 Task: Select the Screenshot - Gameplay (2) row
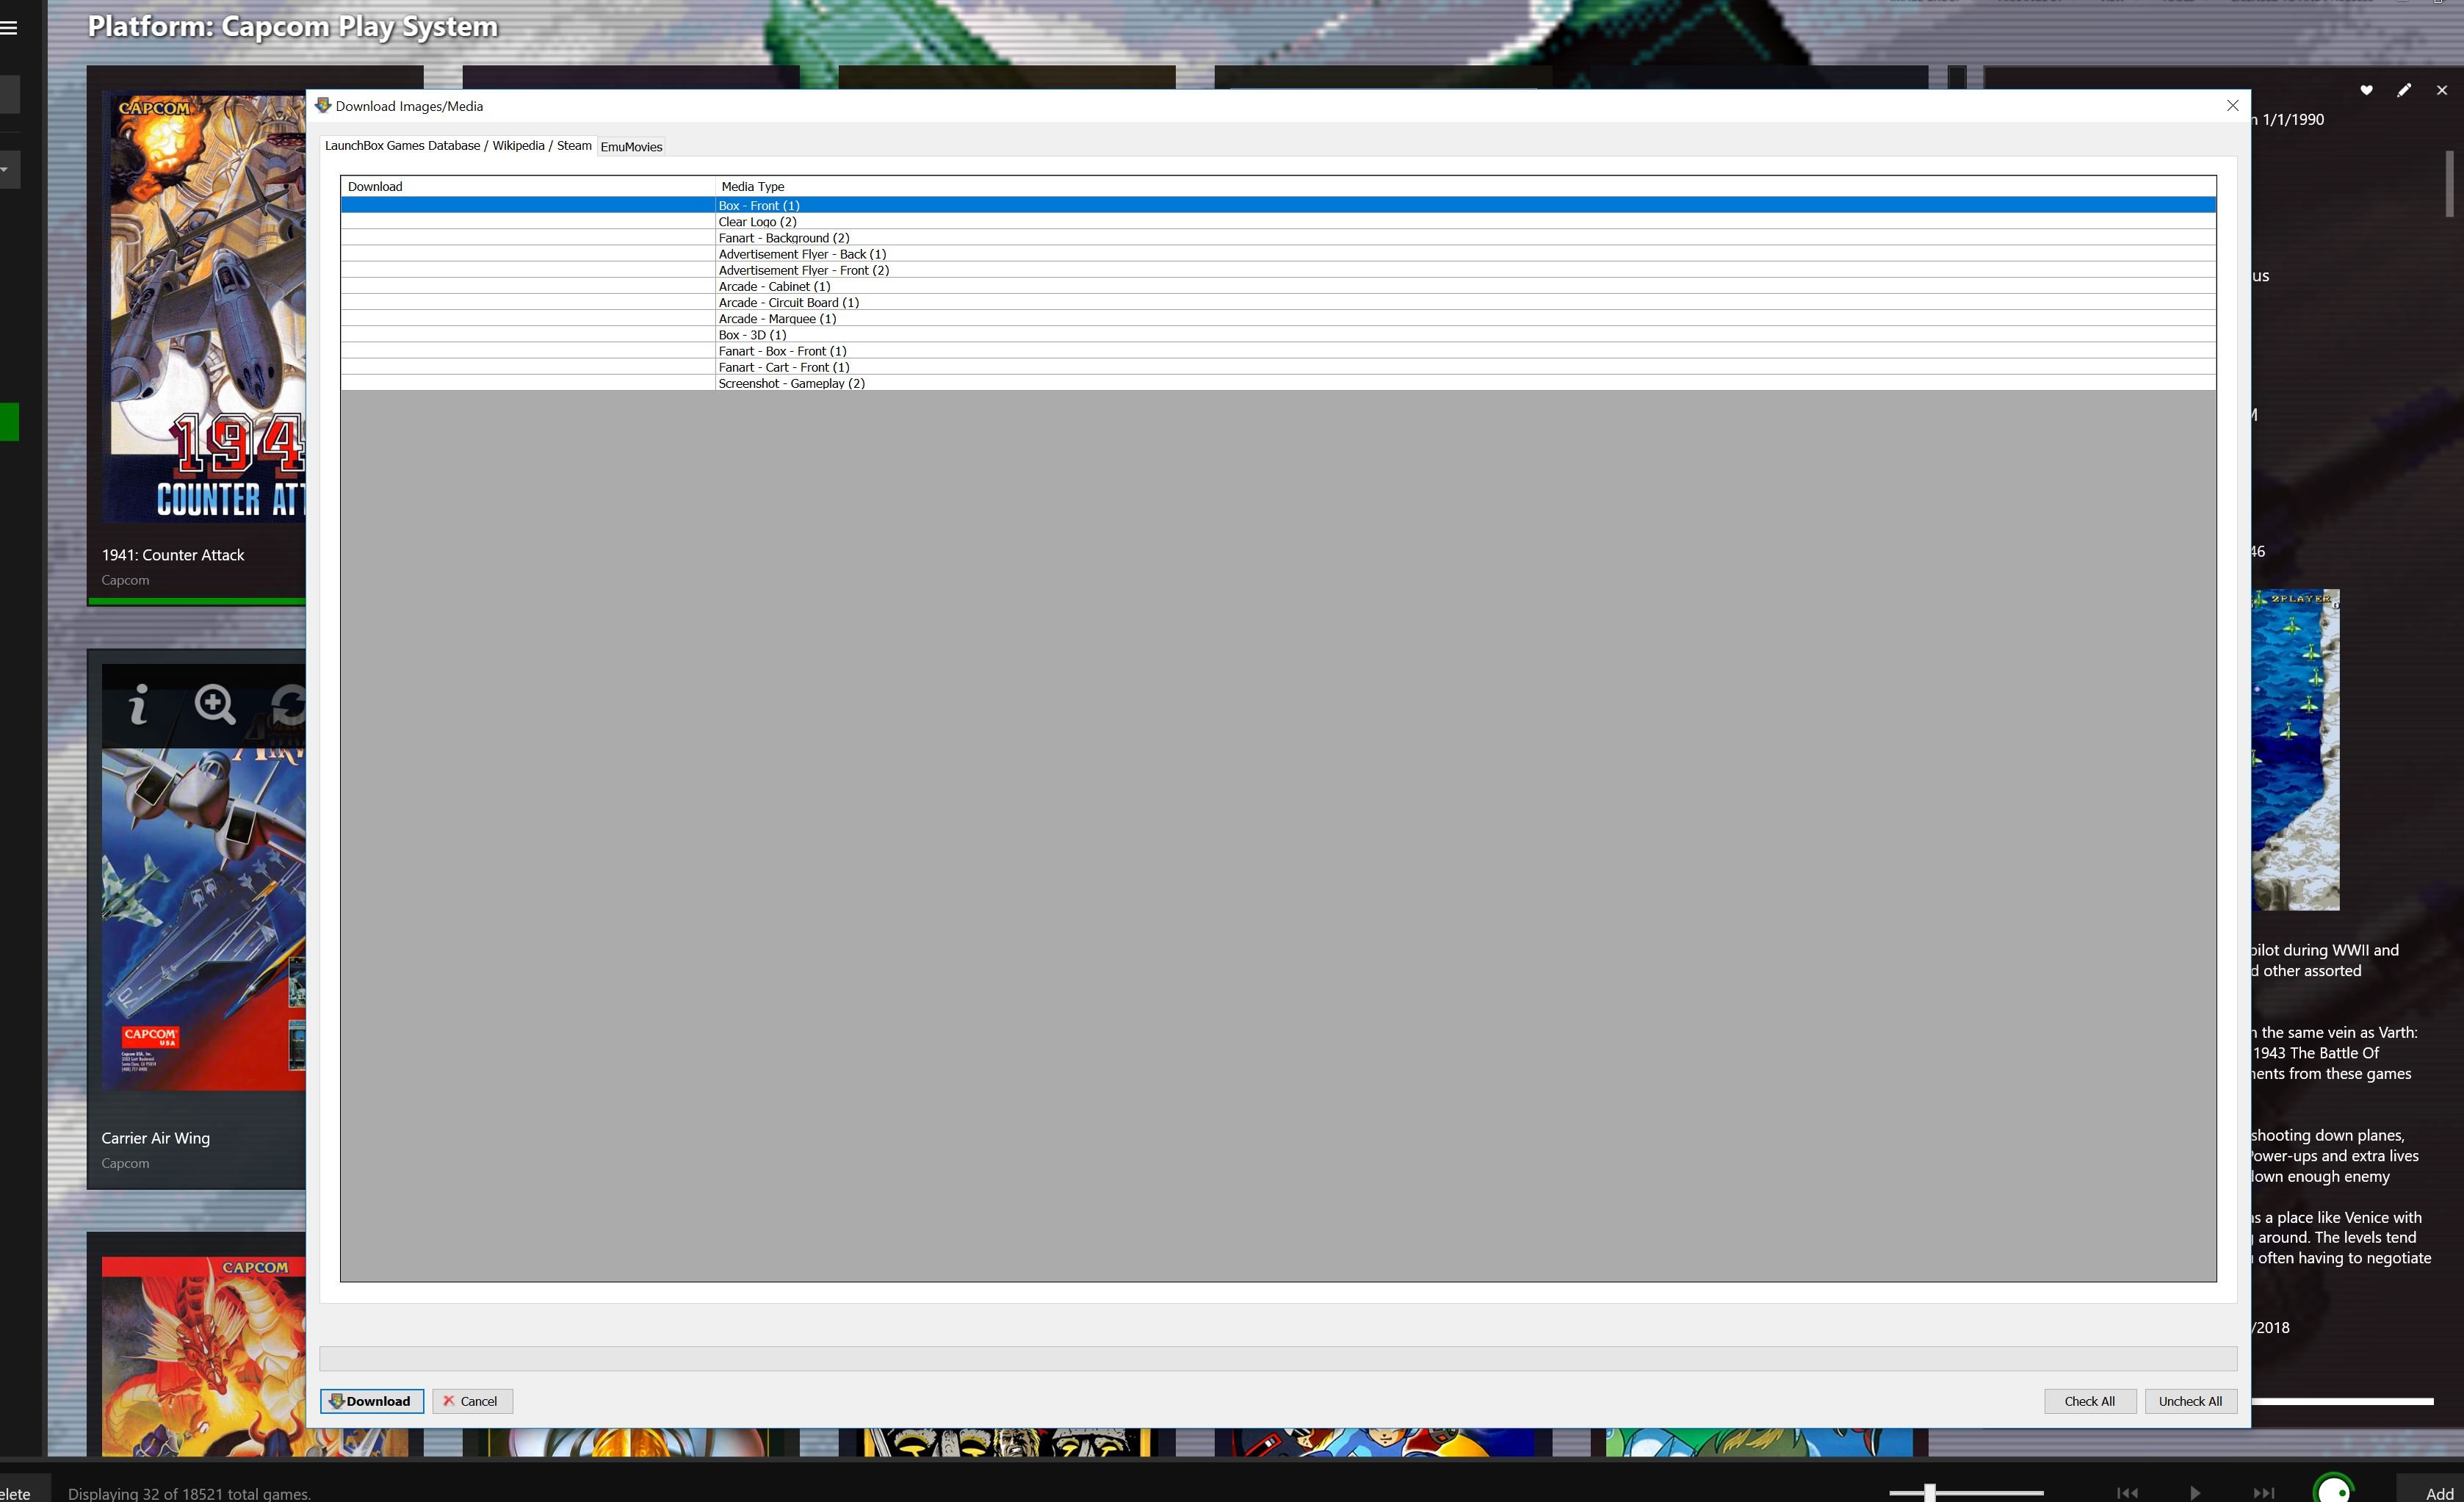791,384
